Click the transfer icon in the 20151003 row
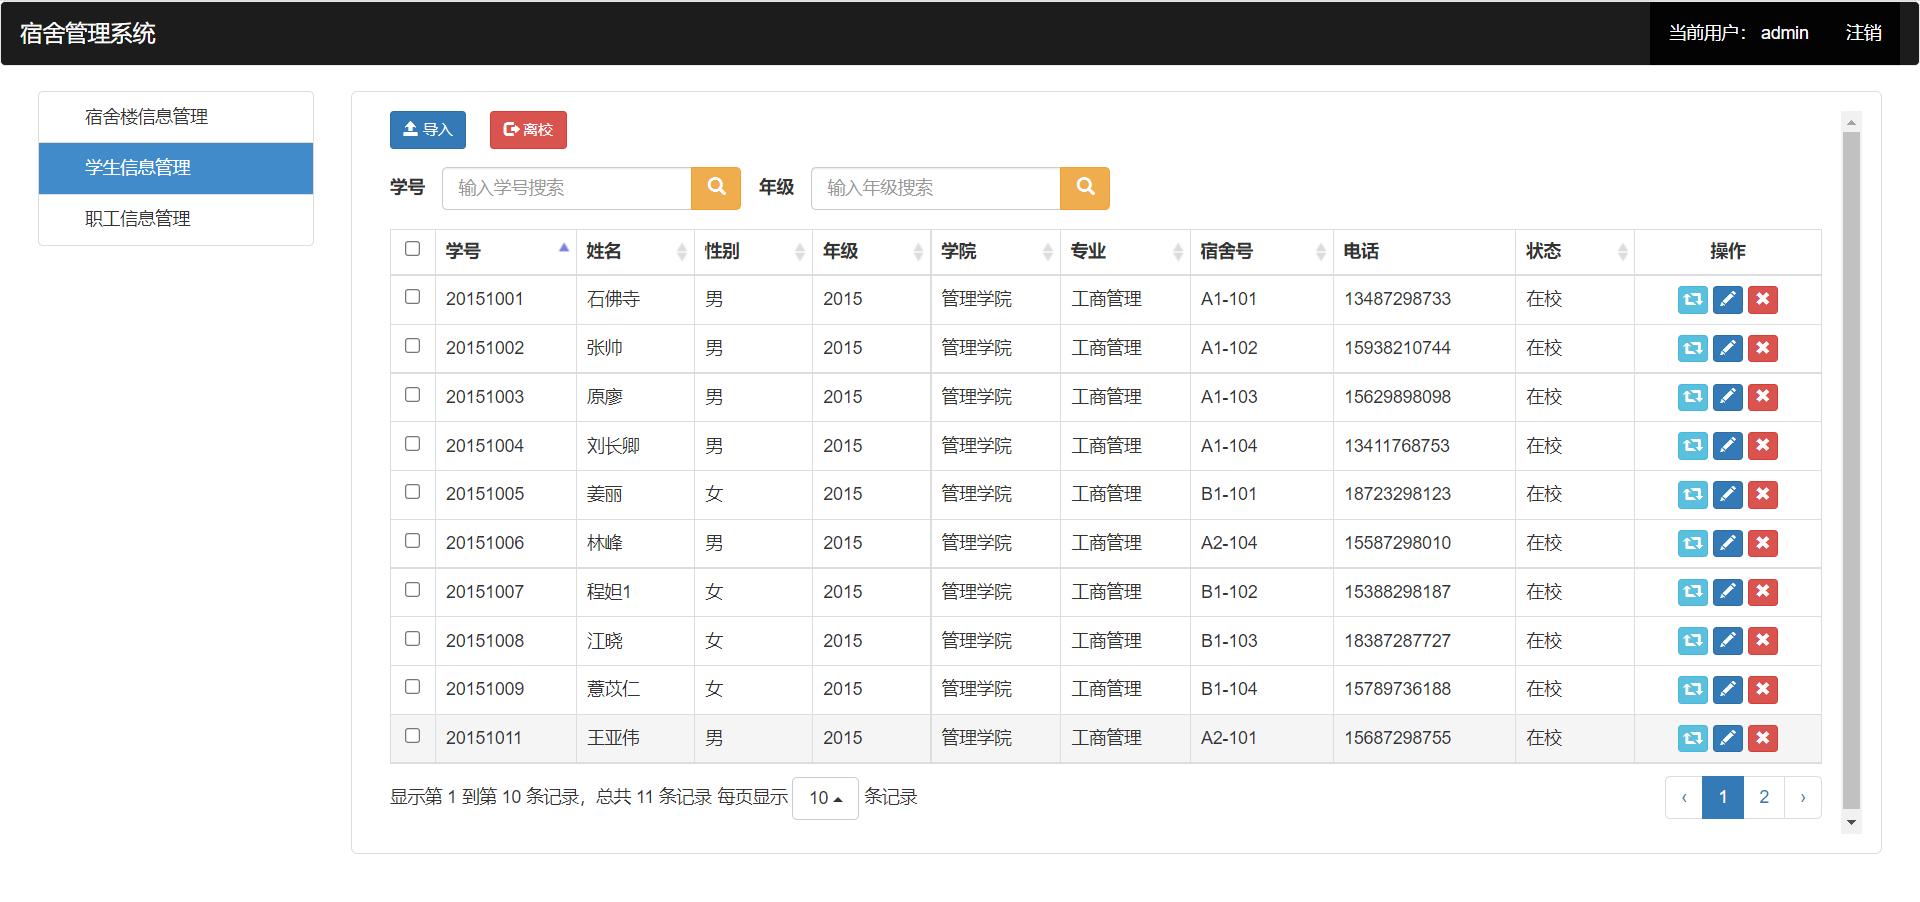 (x=1692, y=397)
